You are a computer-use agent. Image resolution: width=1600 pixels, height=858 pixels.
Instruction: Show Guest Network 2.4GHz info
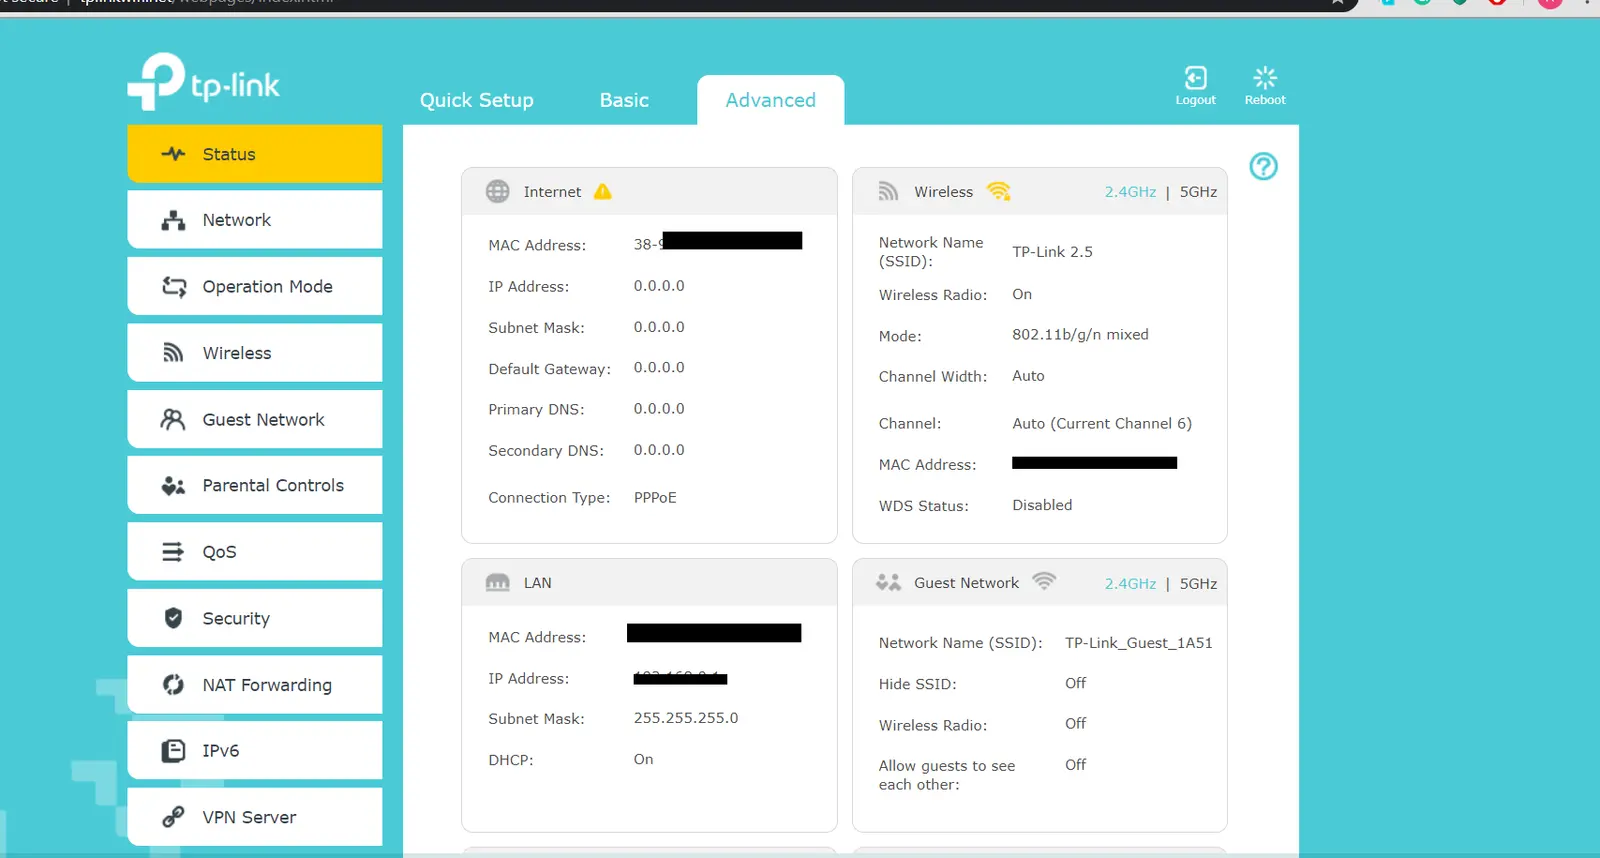point(1130,584)
